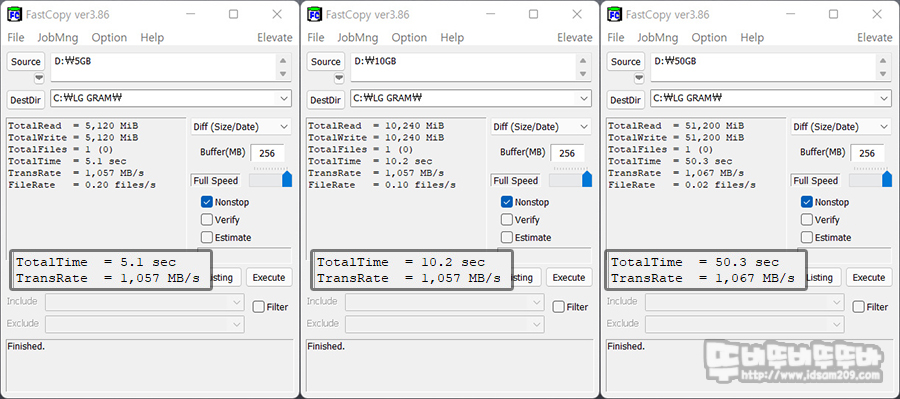This screenshot has width=900, height=399.
Task: Click the 'TotalWrite = 10,240 MiB' line
Action: [376, 138]
